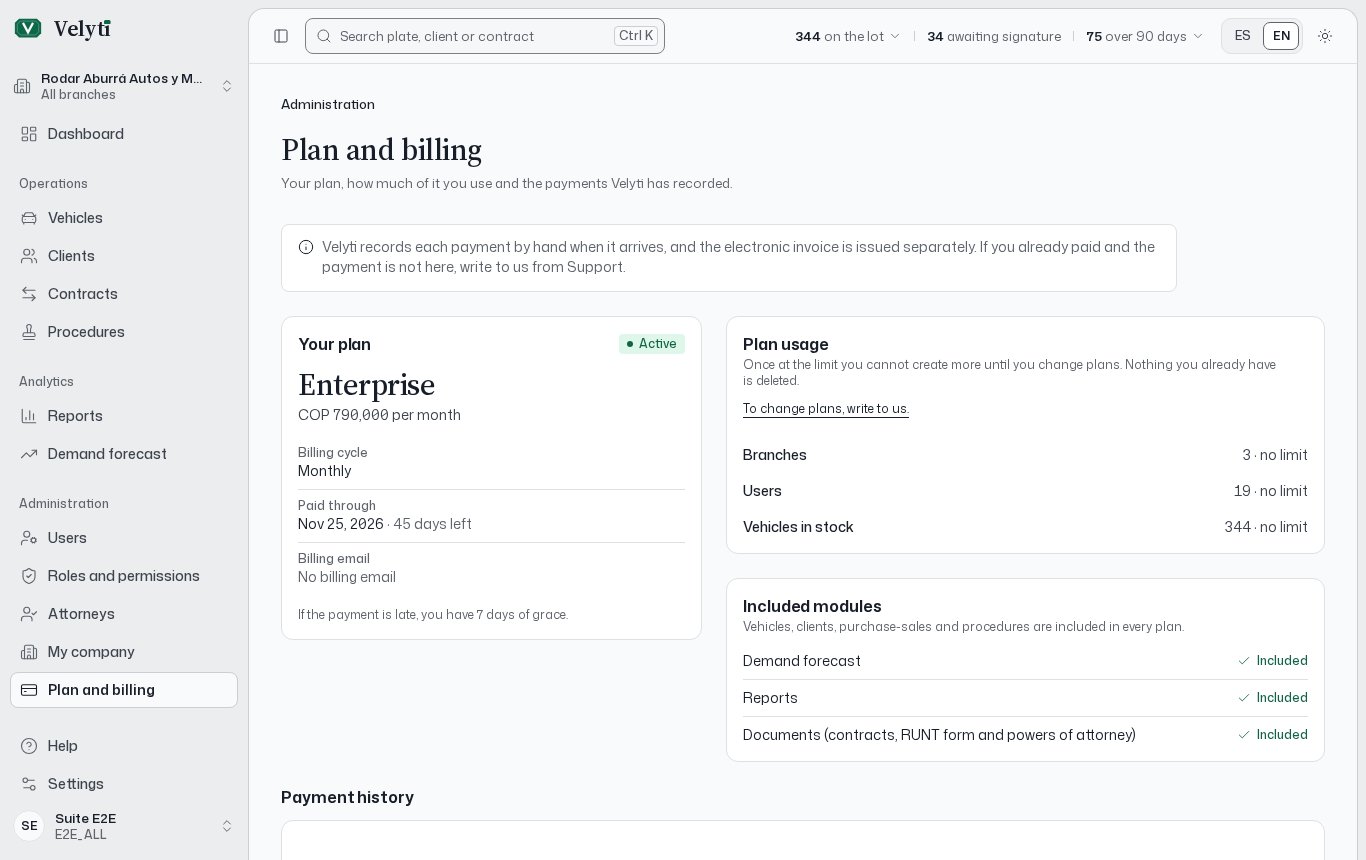Click the Help question mark icon

pos(29,746)
